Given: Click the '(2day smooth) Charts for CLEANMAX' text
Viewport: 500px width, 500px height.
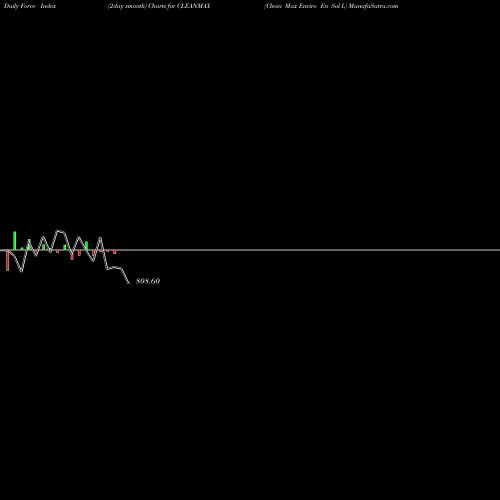Looking at the screenshot, I should 159,6.
